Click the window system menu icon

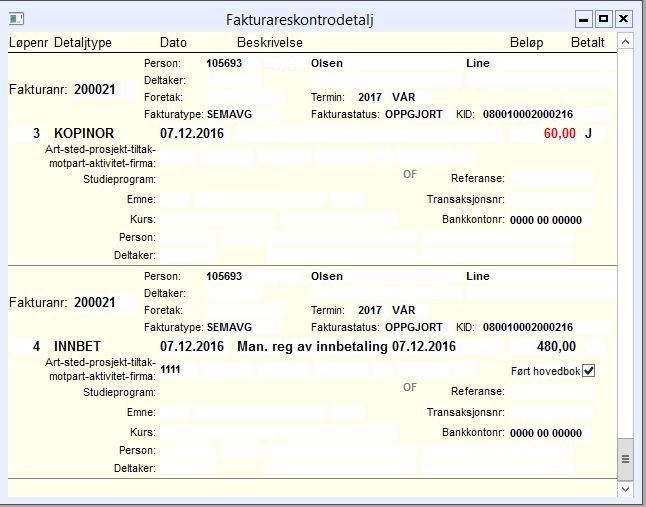[16, 19]
